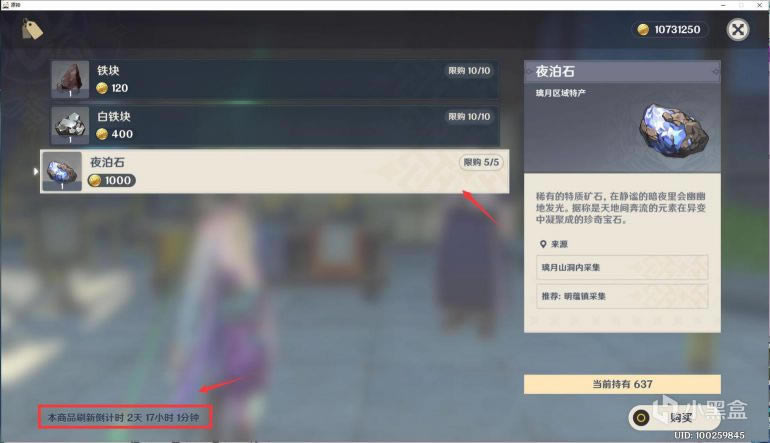Click the shop price tag icon
Viewport: 770px width, 443px height.
(34, 31)
